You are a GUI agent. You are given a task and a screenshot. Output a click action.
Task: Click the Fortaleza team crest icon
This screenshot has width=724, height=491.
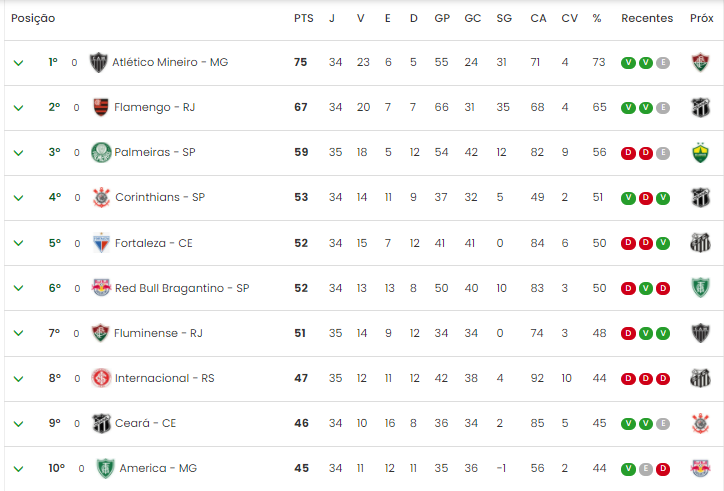point(101,243)
